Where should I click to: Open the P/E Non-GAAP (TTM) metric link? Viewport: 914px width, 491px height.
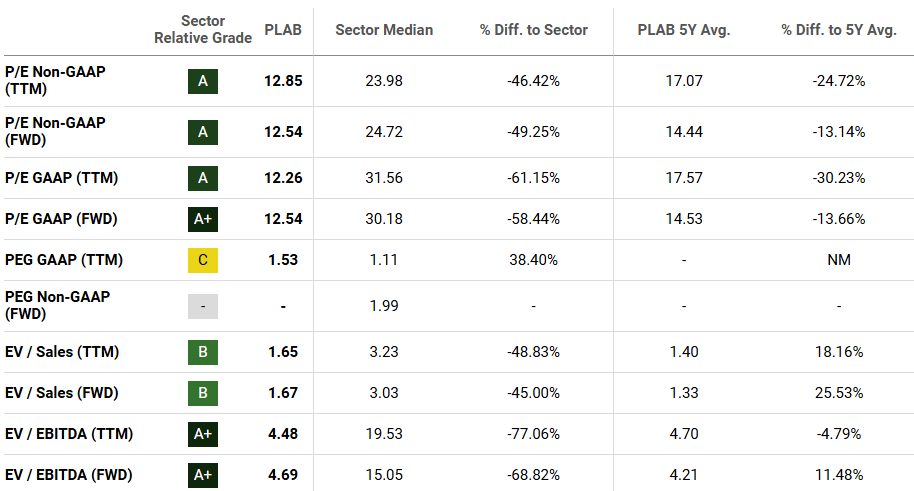click(55, 81)
